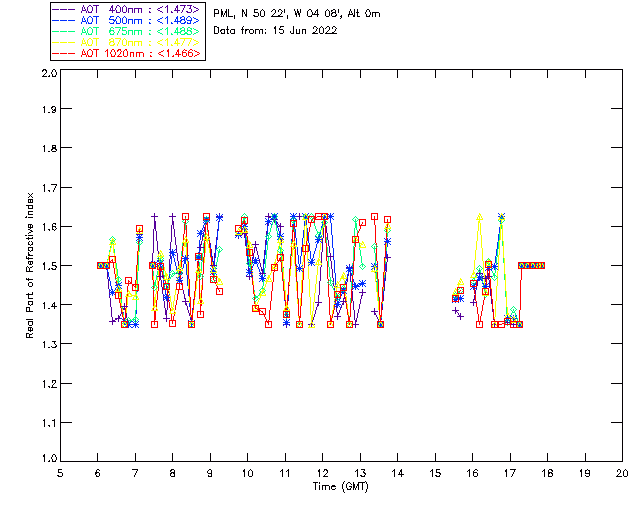Click the 1.0 label at y-axis bottom

pyautogui.click(x=48, y=459)
